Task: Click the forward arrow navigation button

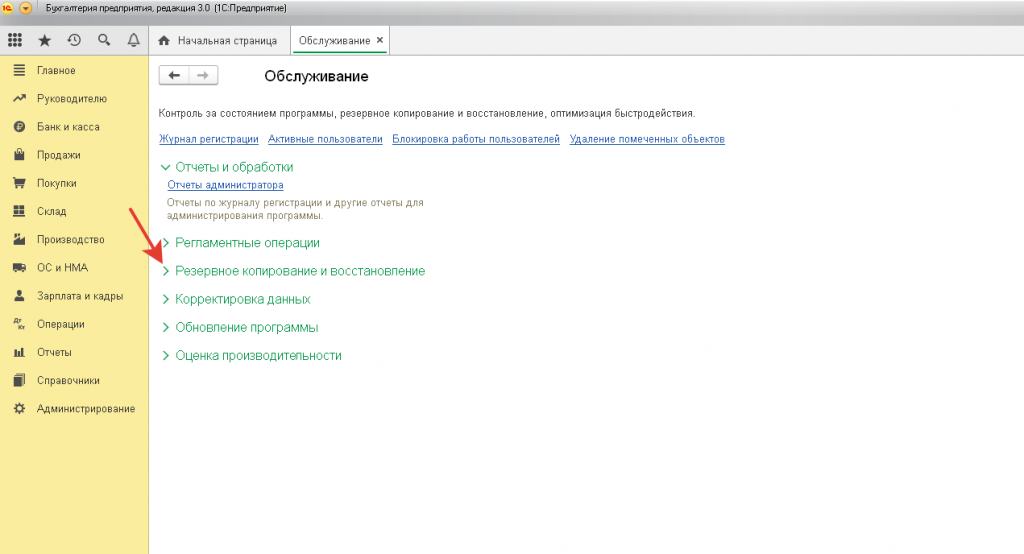Action: pyautogui.click(x=203, y=76)
